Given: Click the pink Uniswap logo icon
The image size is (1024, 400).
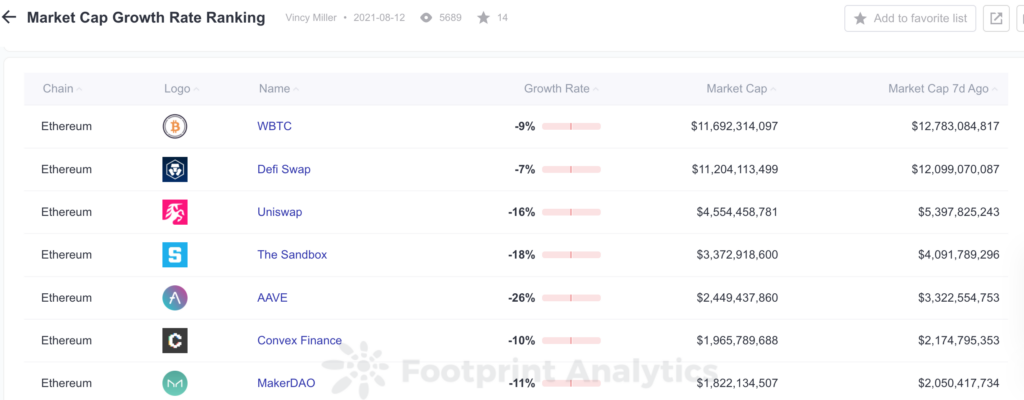Looking at the screenshot, I should tap(175, 212).
